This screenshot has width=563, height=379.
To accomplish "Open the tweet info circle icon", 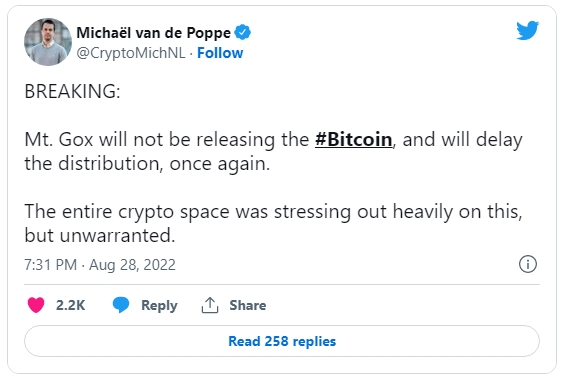I will [x=527, y=265].
